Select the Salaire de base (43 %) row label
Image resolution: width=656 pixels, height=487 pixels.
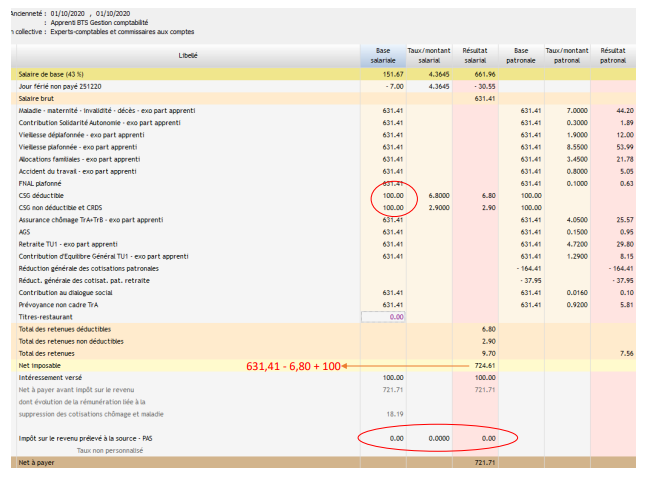51,74
